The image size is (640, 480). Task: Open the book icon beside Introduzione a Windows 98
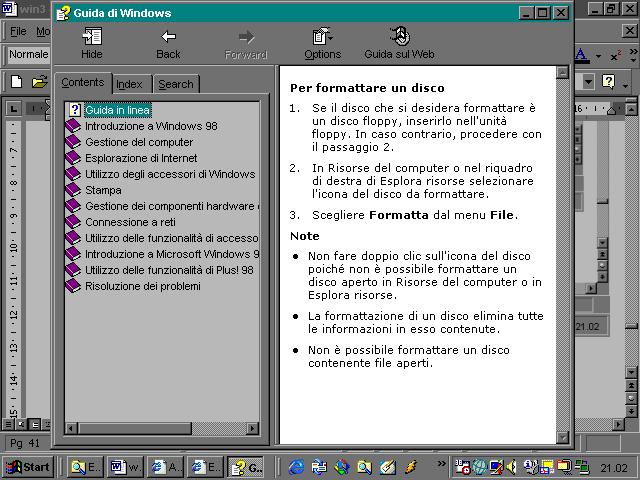[73, 126]
